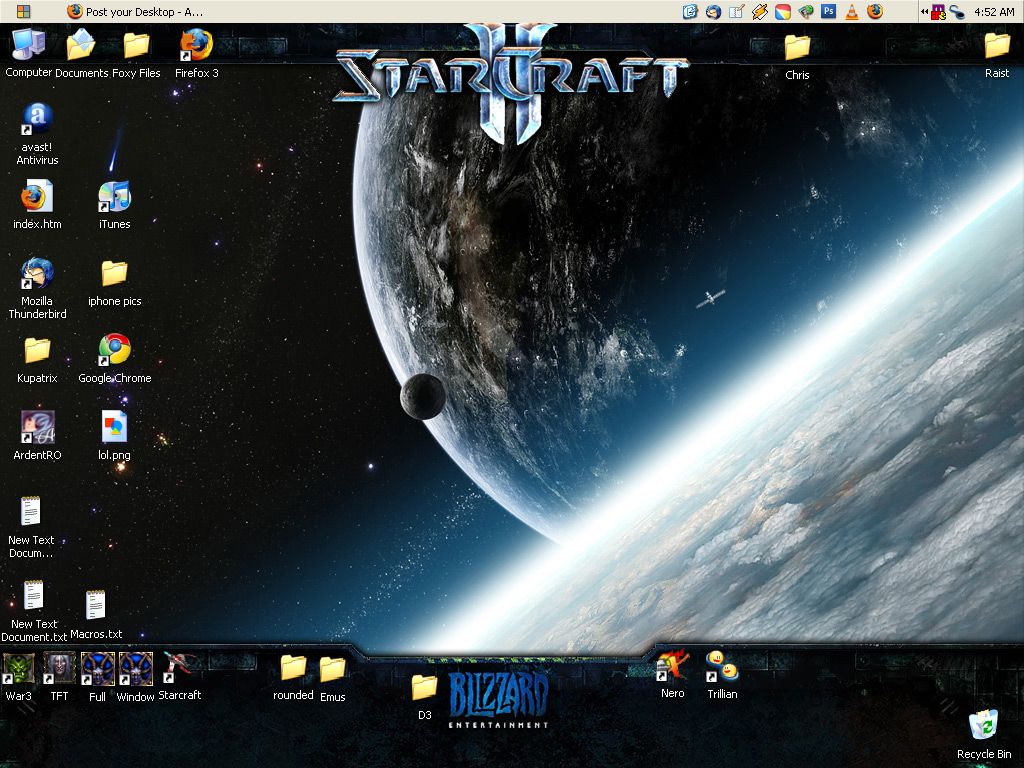The height and width of the screenshot is (768, 1024).
Task: Launch Thunderbird from the quick launch bar
Action: 713,11
